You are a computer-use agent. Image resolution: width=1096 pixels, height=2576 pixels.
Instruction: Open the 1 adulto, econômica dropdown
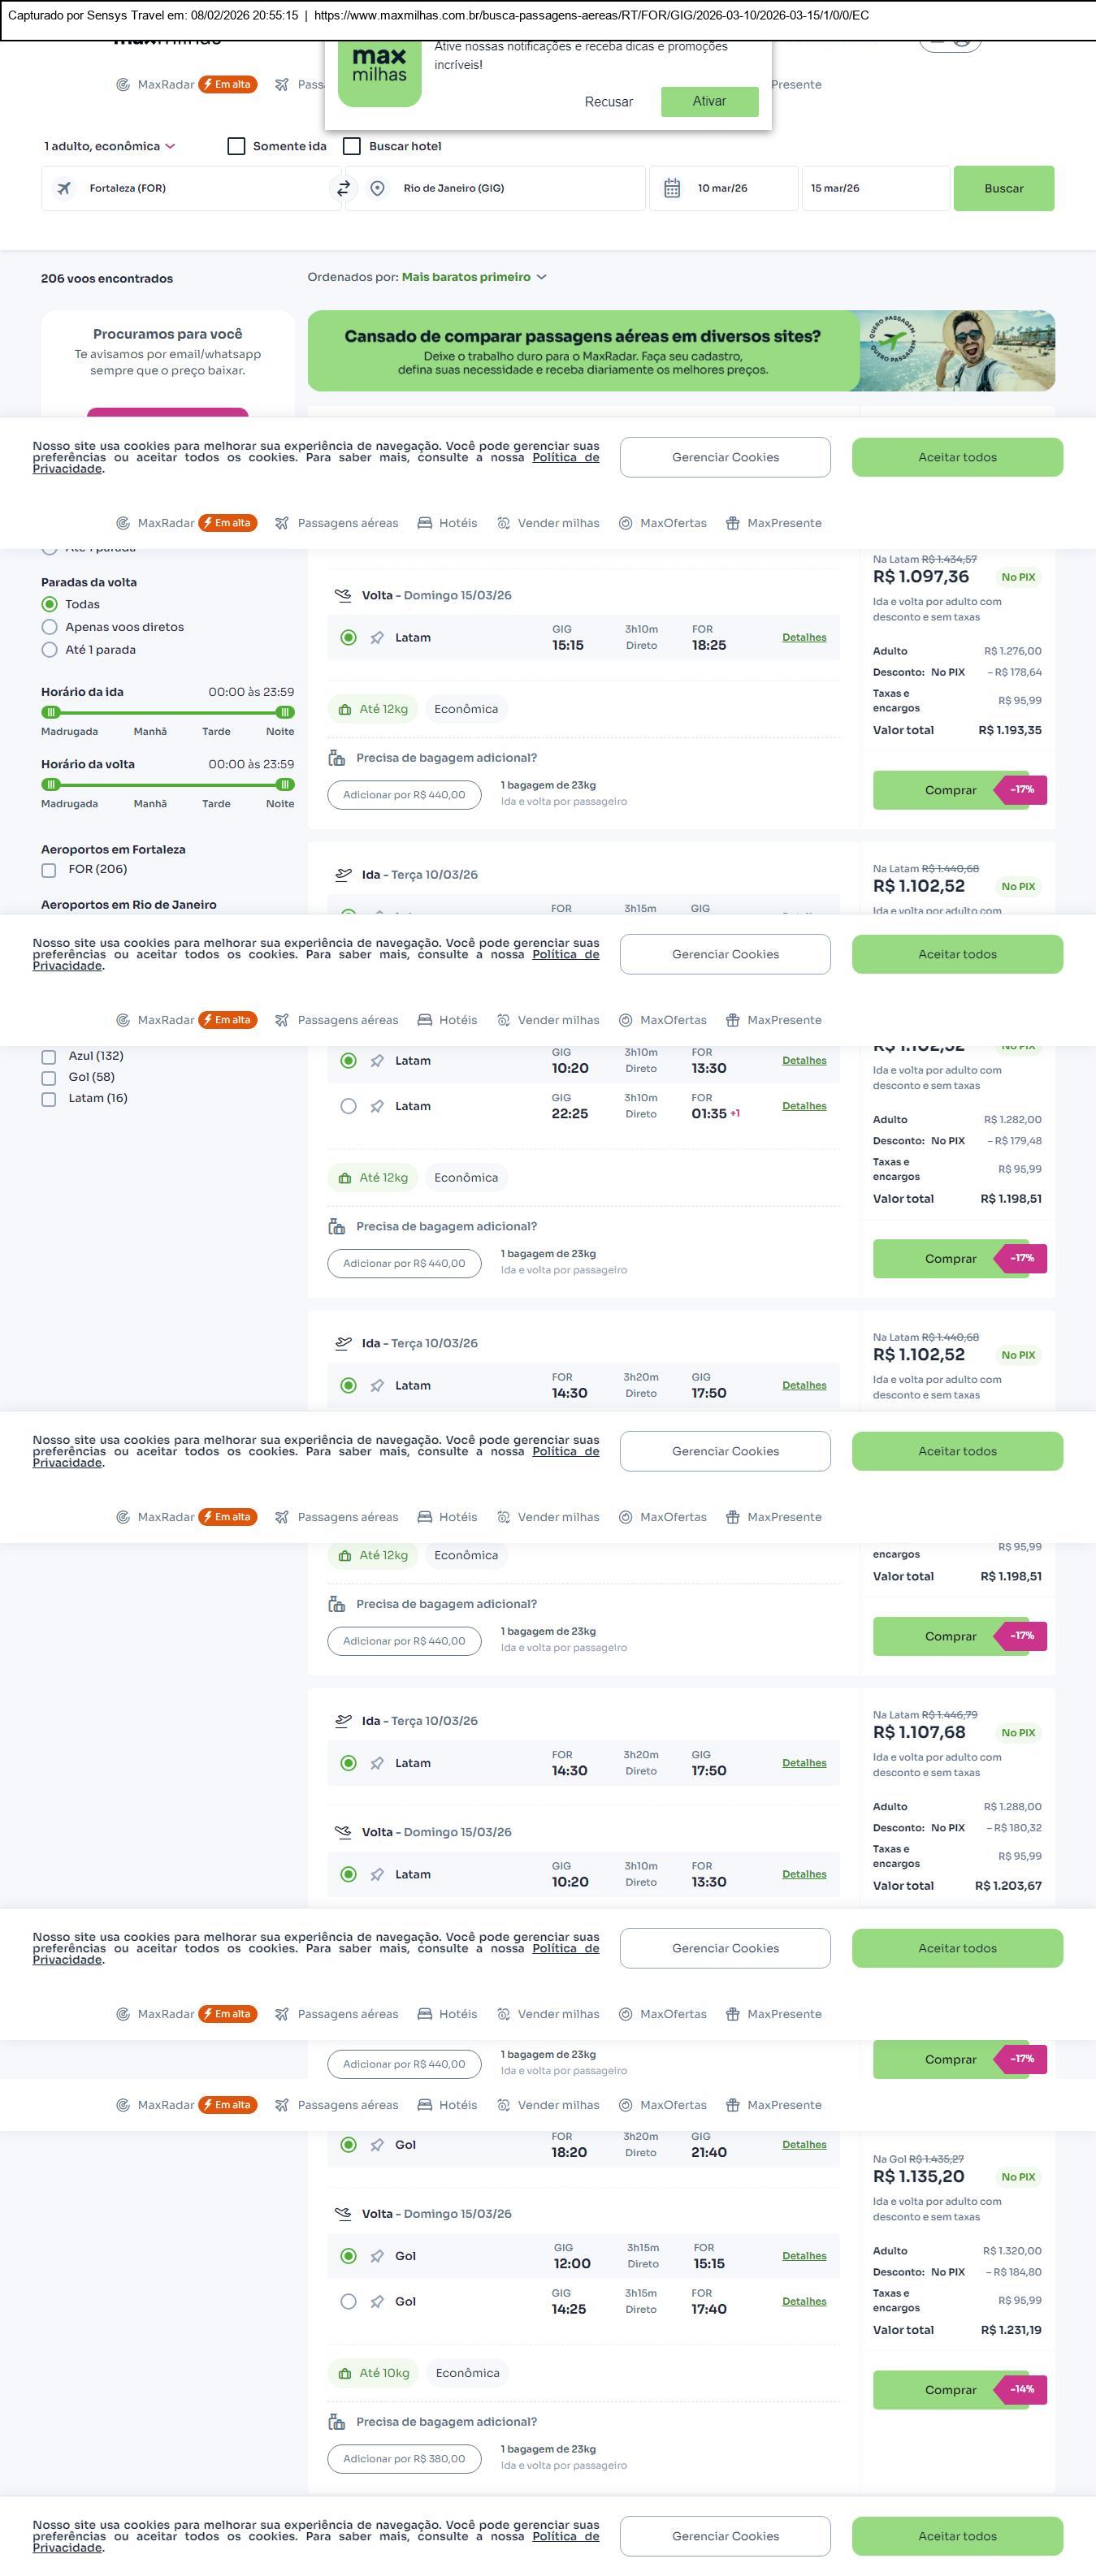(x=110, y=146)
